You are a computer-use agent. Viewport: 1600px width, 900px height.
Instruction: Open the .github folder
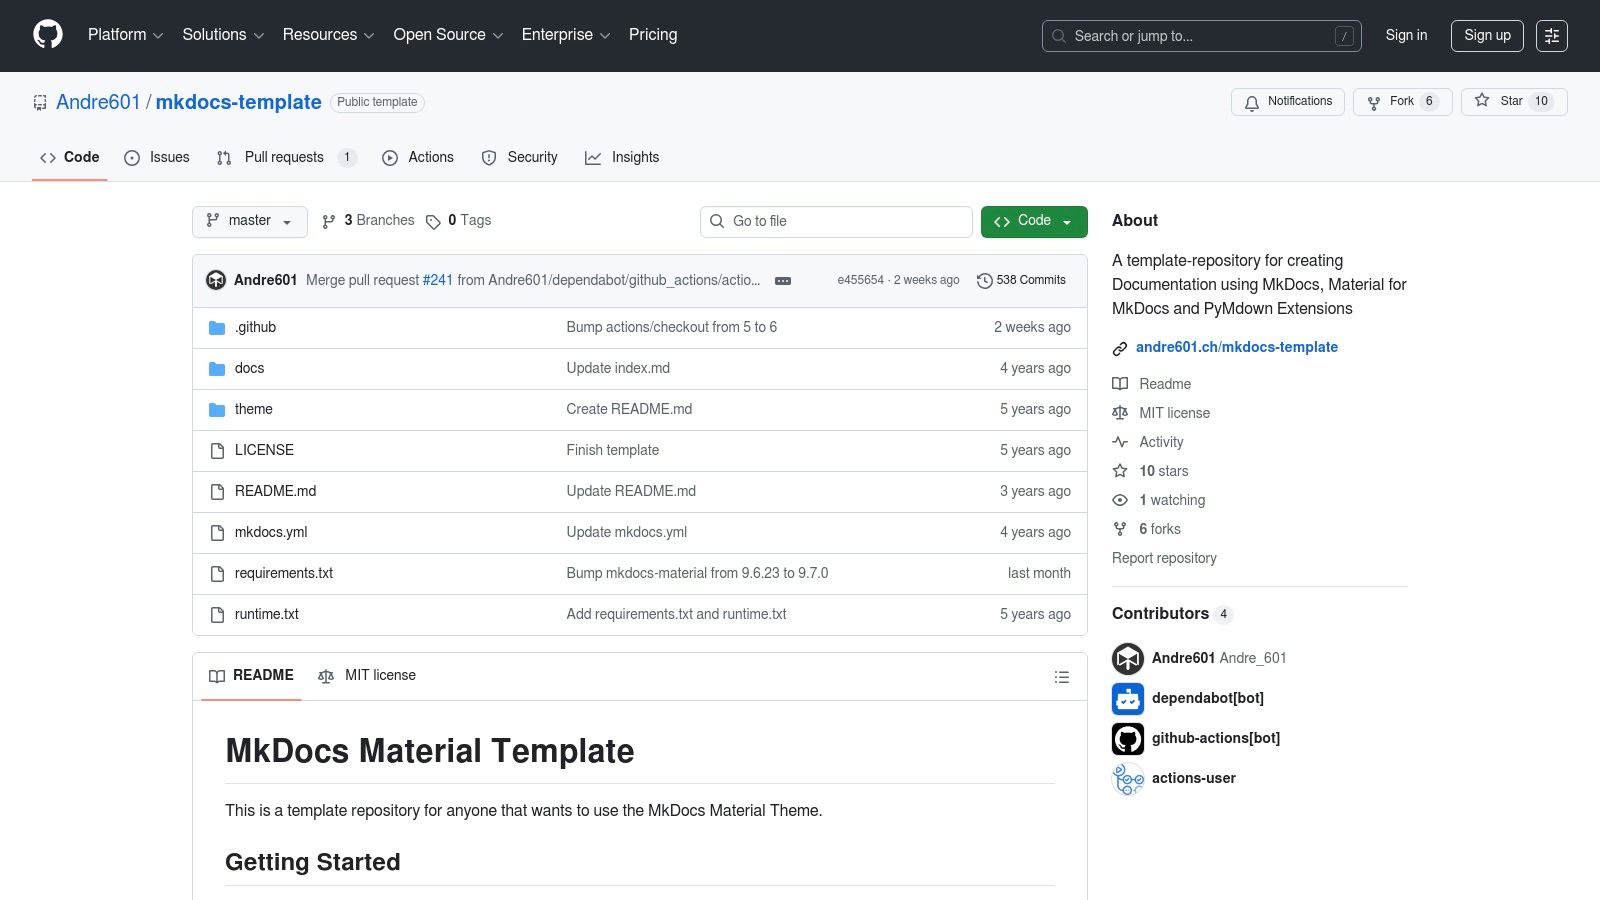click(x=255, y=327)
